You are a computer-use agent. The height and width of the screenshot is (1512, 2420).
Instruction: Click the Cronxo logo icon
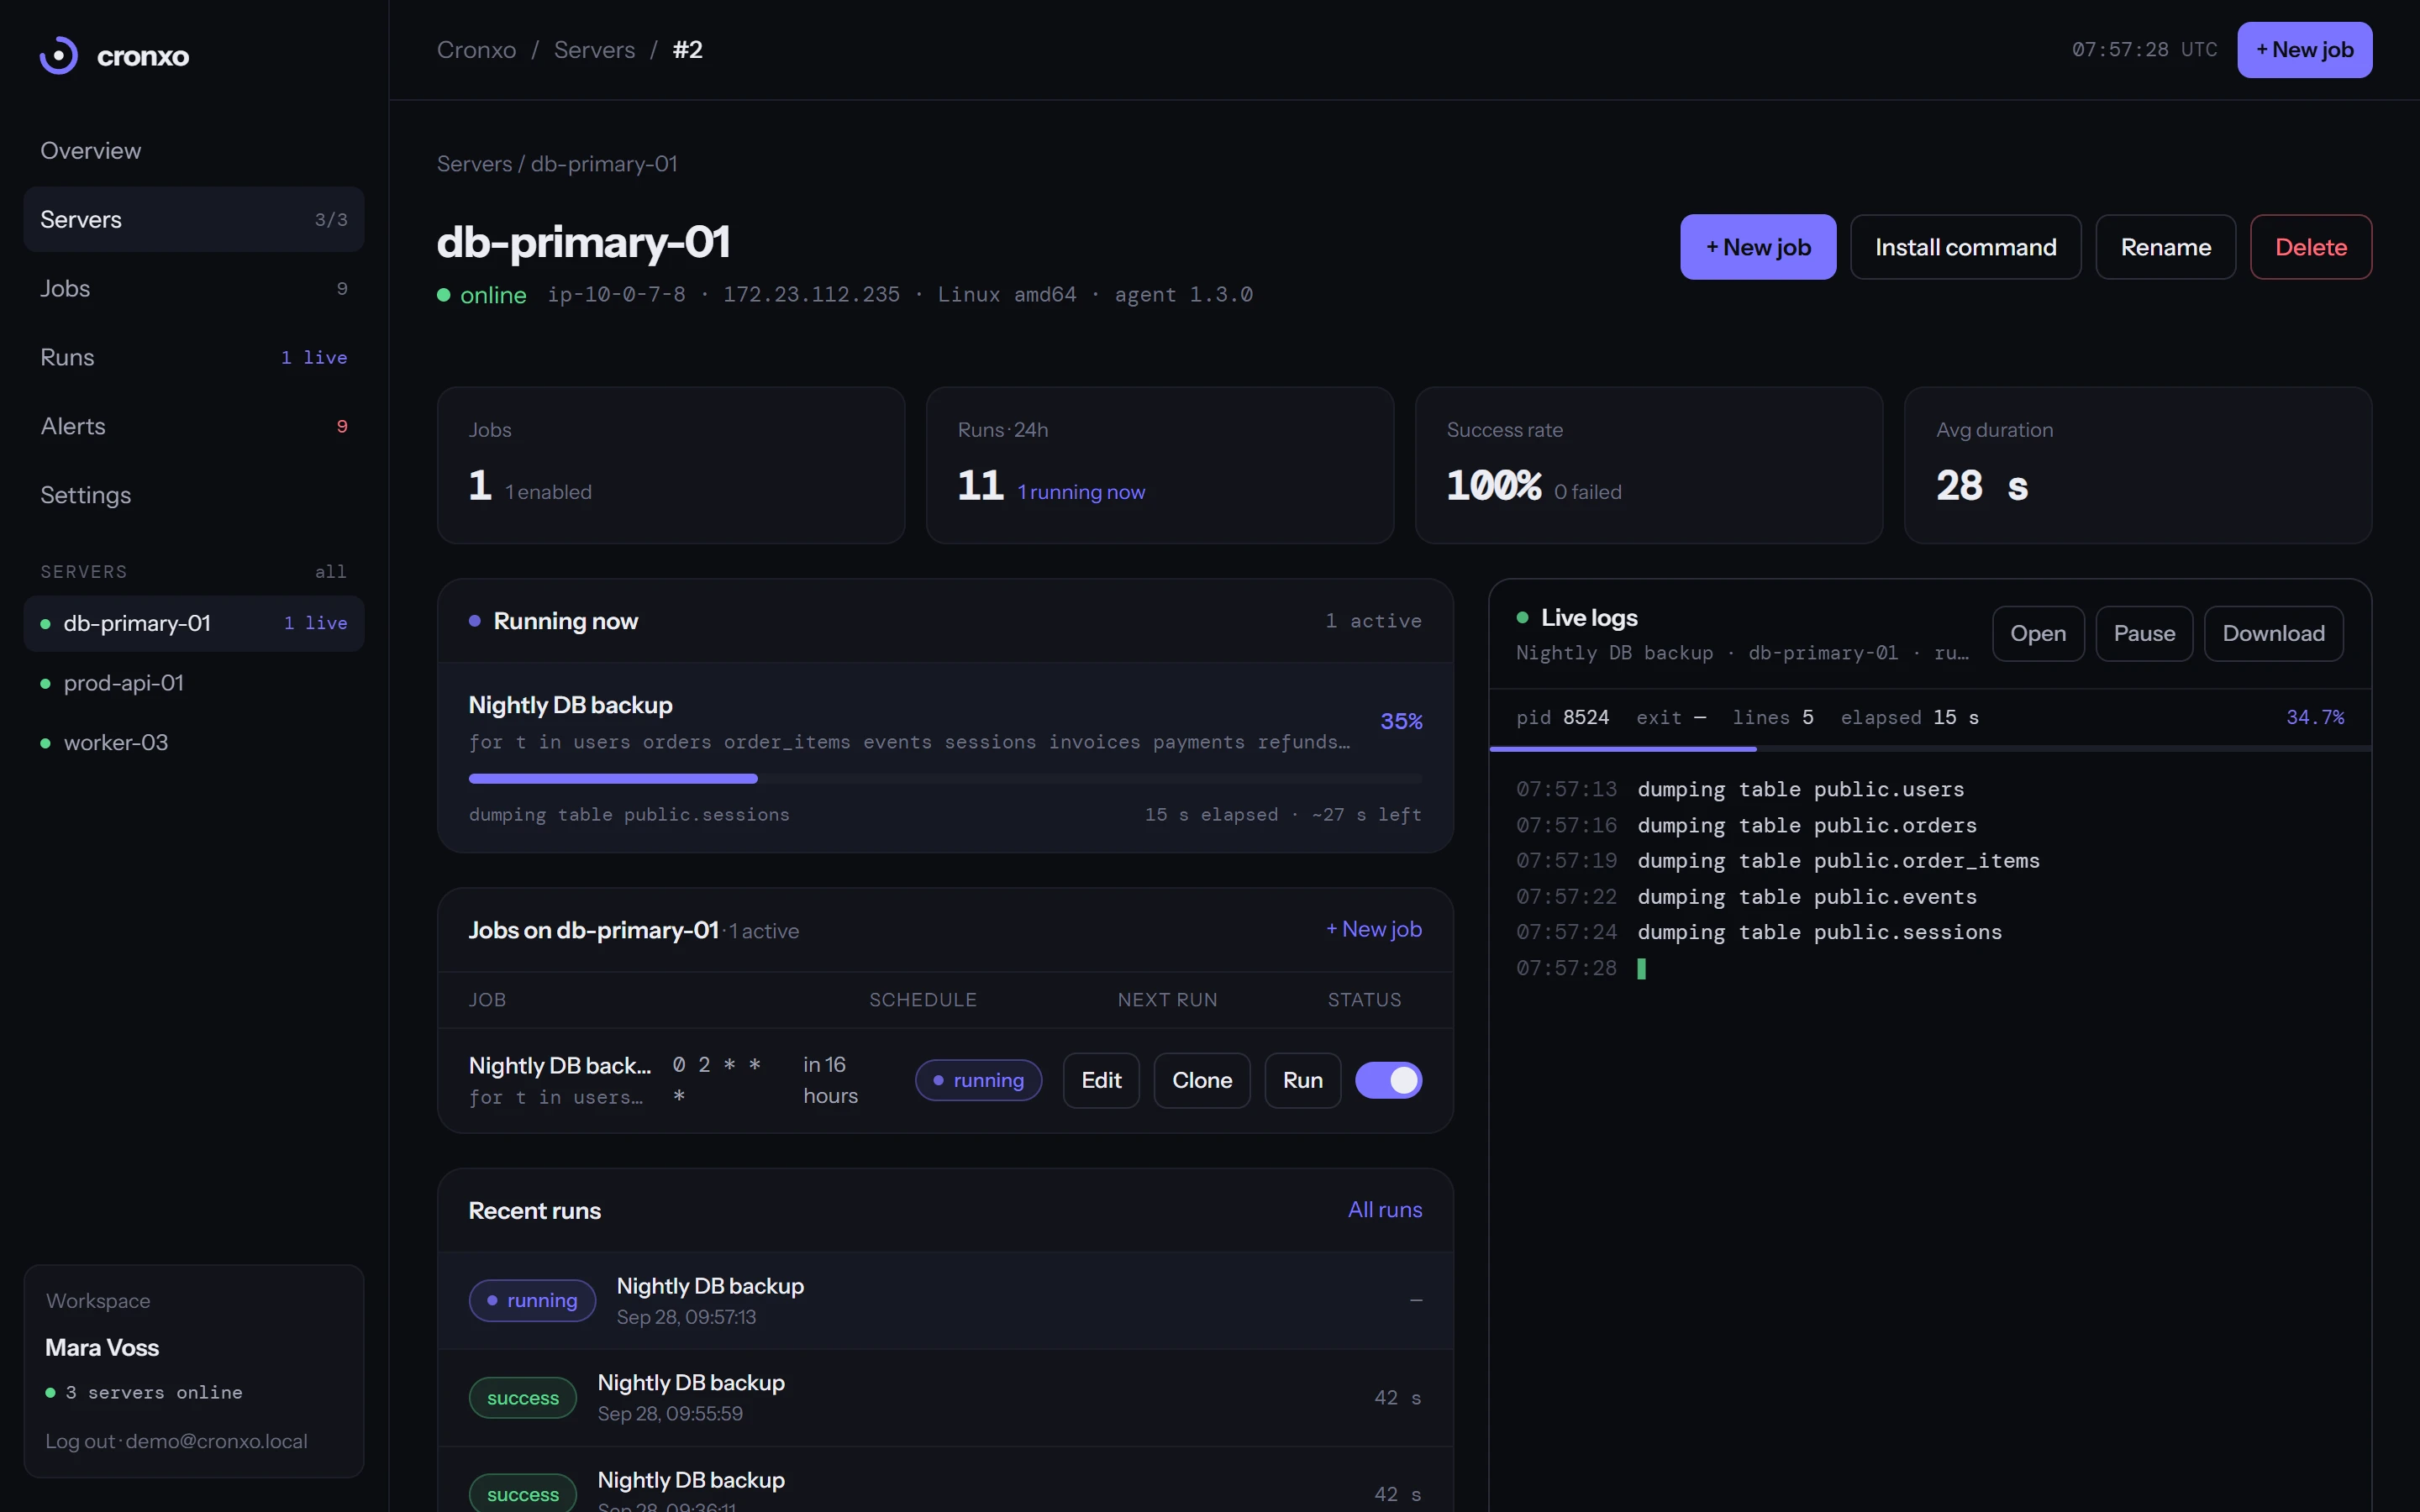[x=59, y=55]
